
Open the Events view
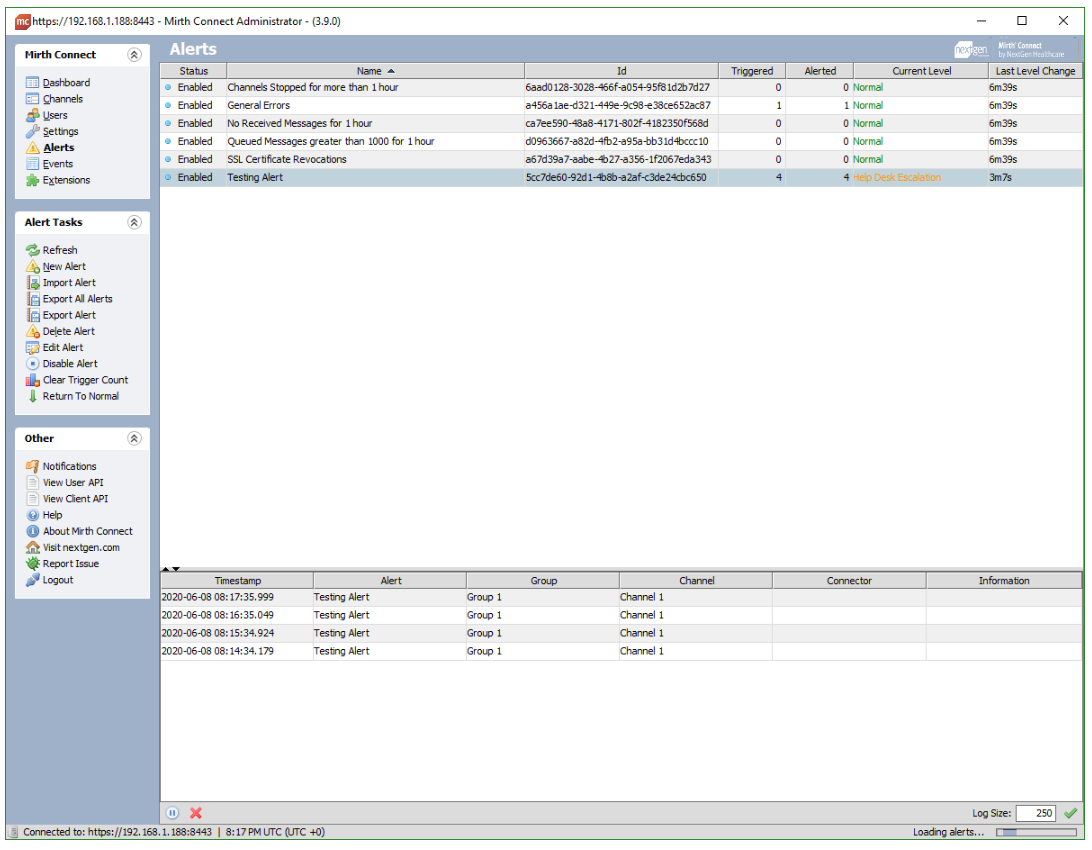[50, 164]
